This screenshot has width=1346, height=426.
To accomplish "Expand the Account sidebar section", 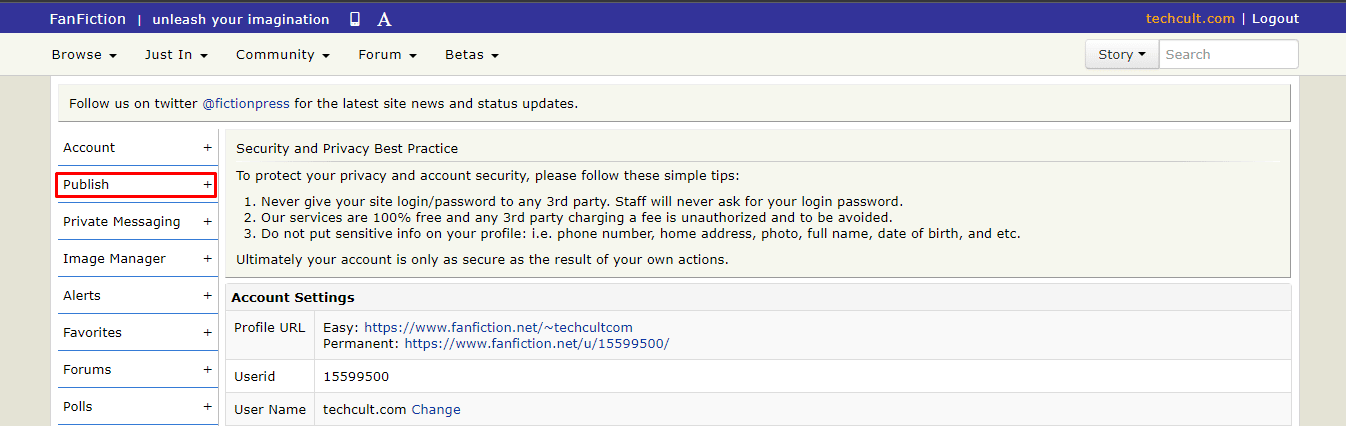I will [137, 148].
